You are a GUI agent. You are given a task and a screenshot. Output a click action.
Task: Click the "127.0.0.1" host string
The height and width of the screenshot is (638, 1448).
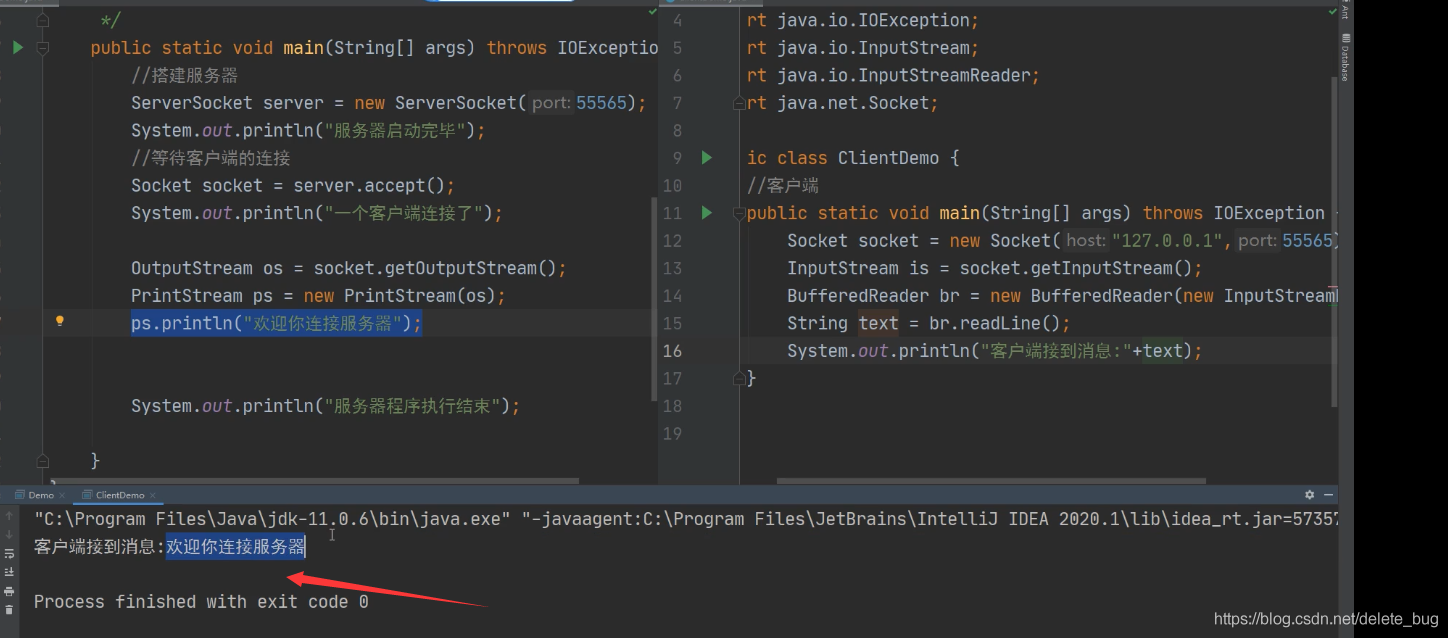[1169, 240]
